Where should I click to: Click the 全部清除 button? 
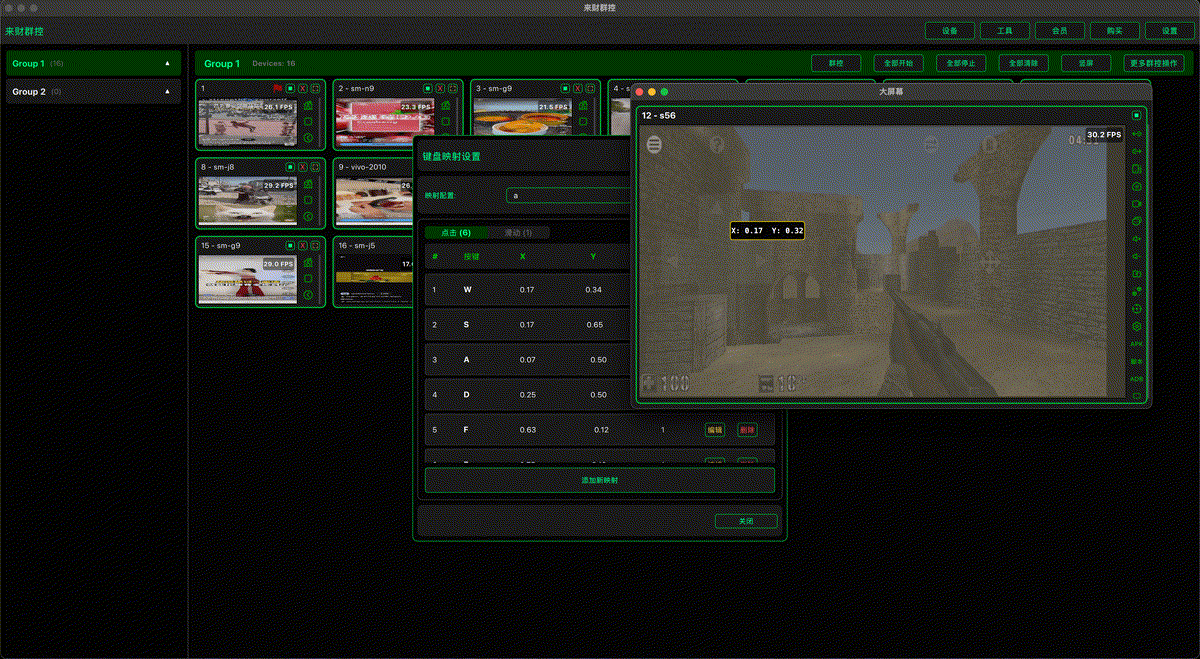[1023, 63]
